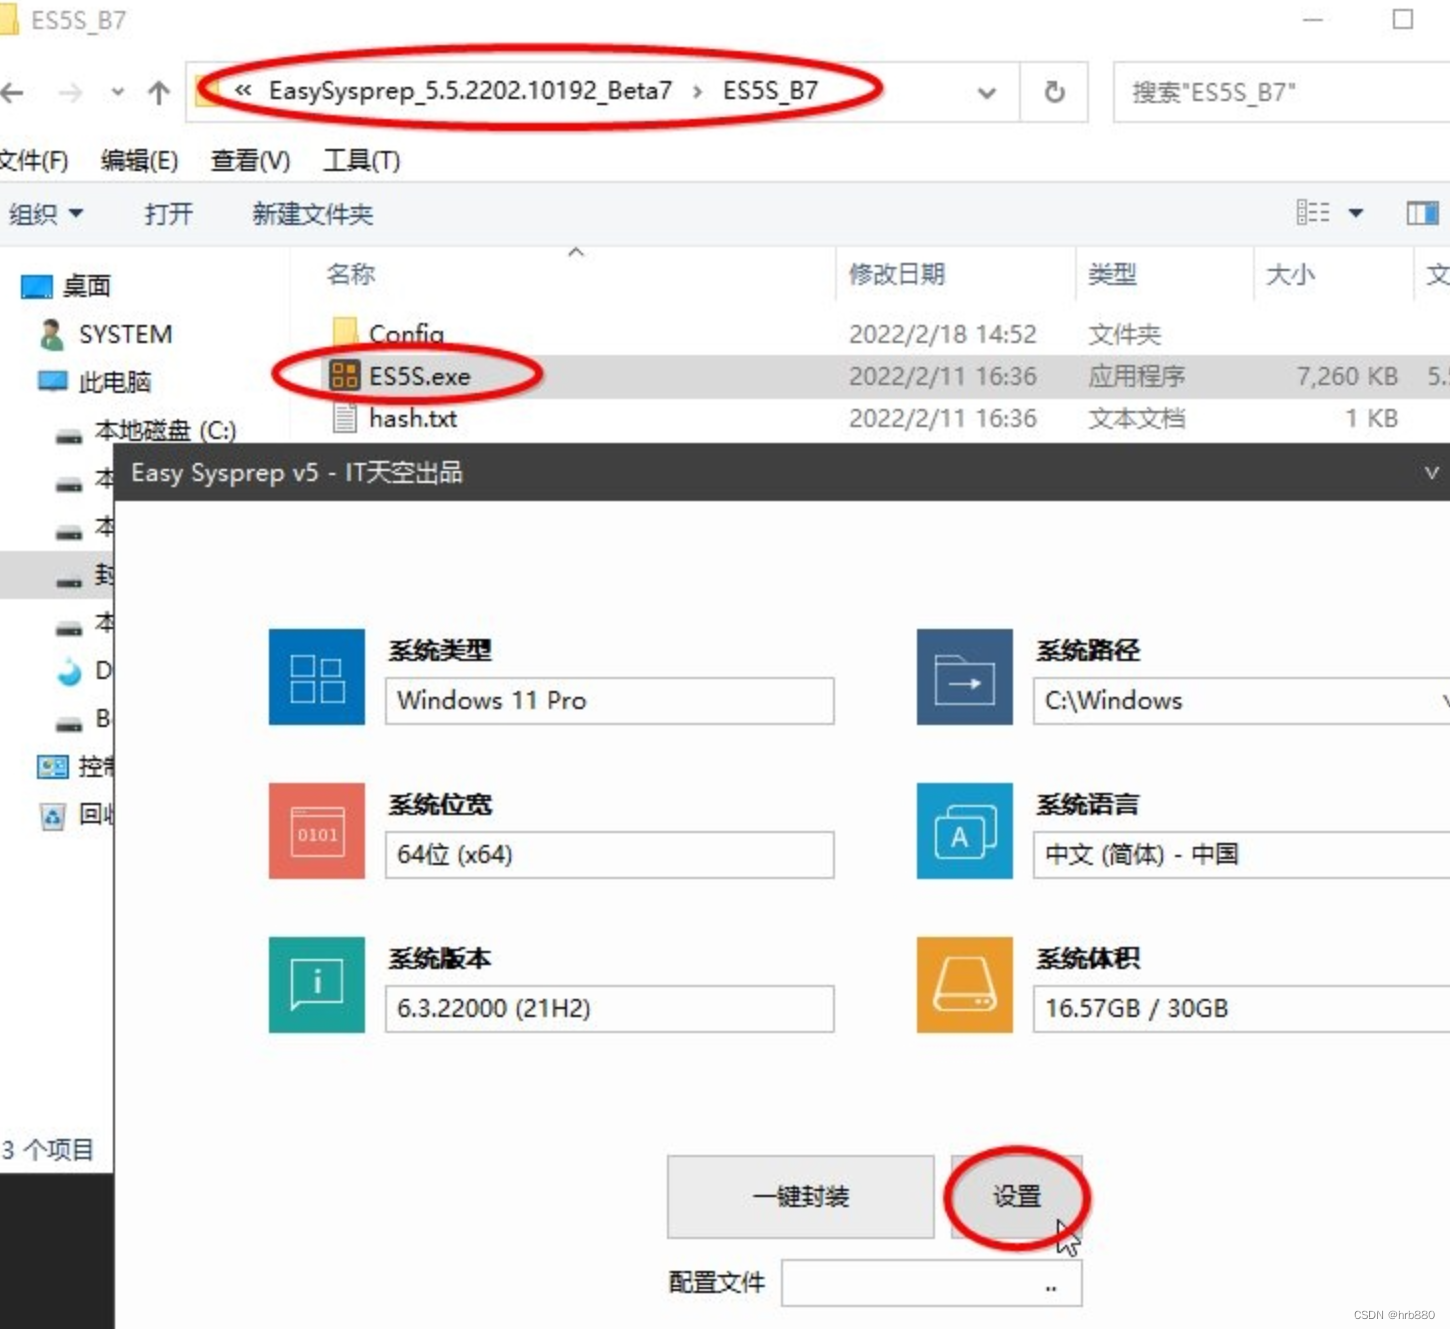
Task: Click the 系统类型 blue grid icon
Action: 317,677
